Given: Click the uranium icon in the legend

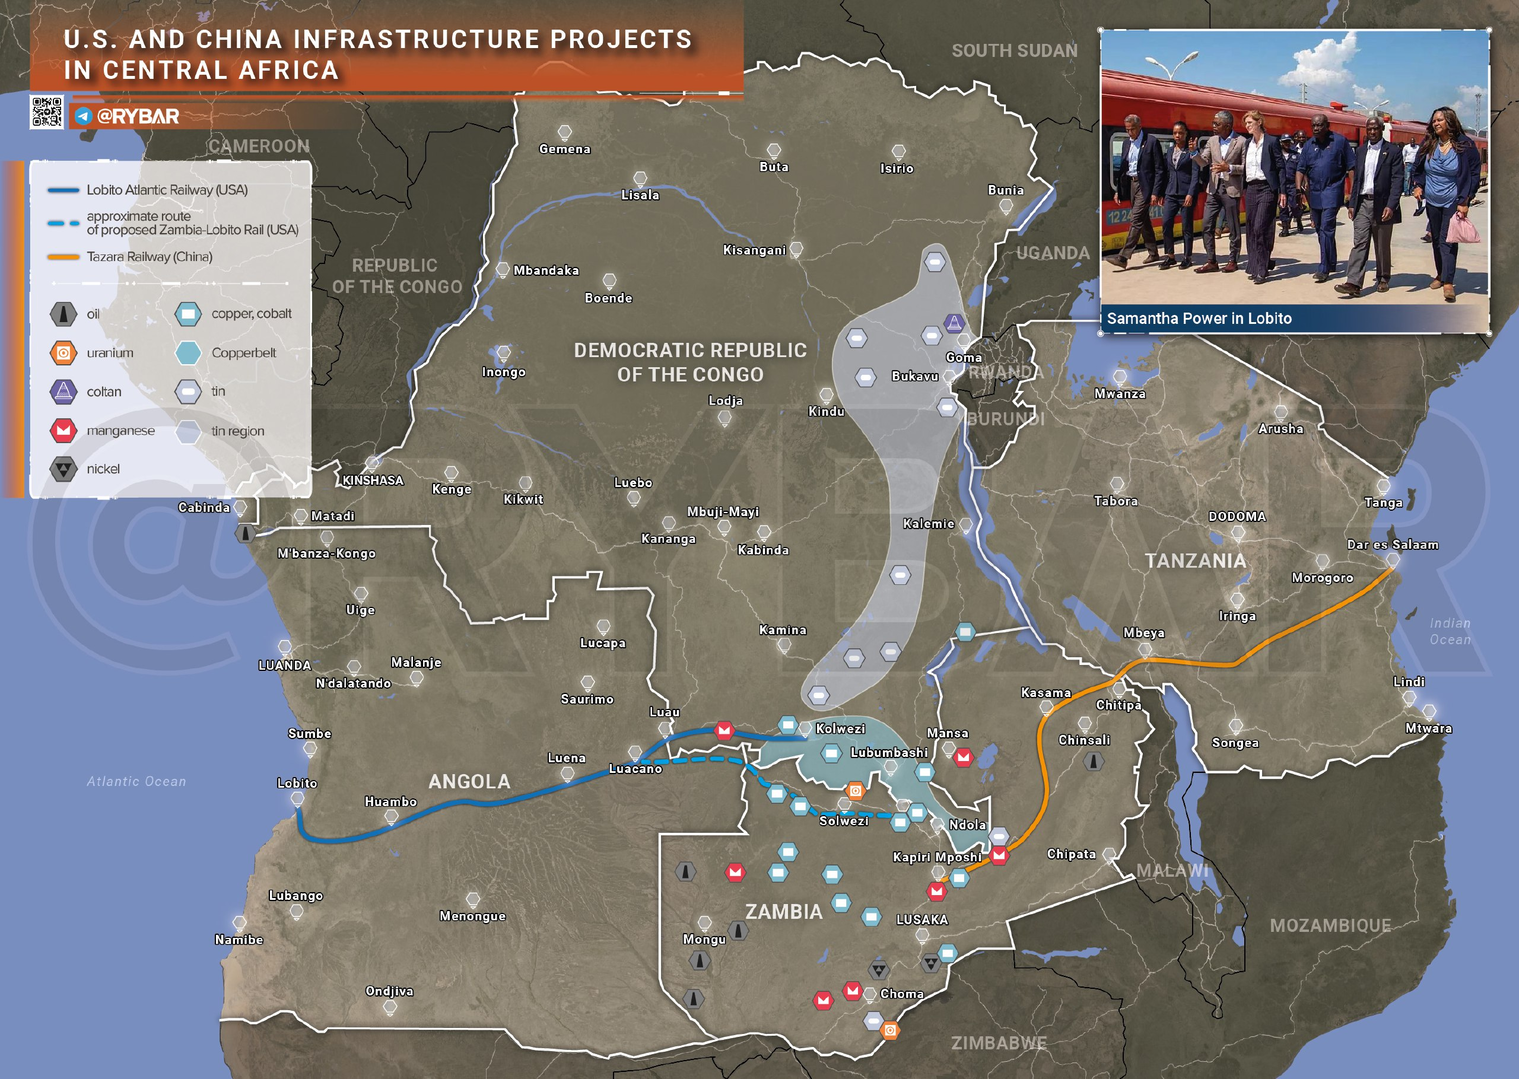Looking at the screenshot, I should (63, 353).
